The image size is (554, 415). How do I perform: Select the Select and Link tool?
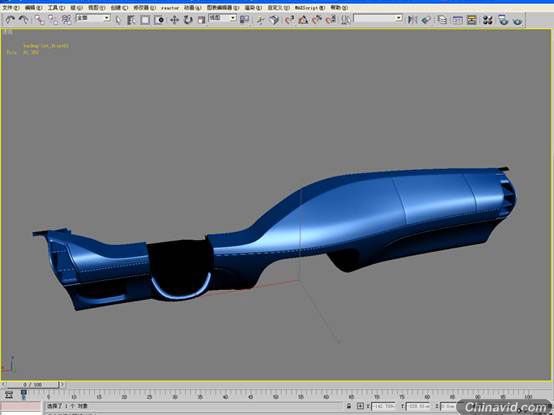point(39,20)
